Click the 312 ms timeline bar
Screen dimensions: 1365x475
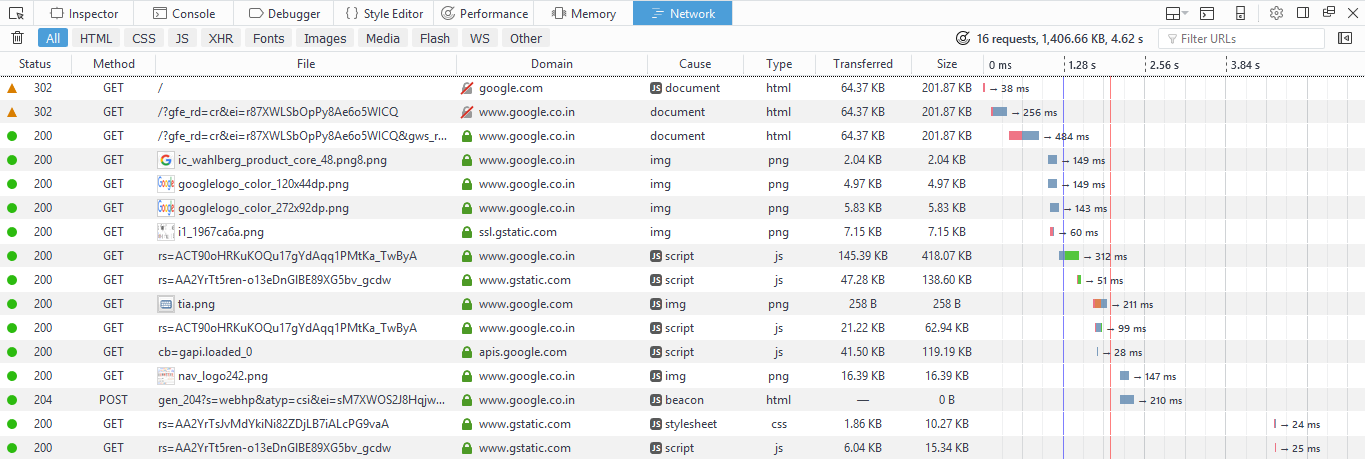1069,256
